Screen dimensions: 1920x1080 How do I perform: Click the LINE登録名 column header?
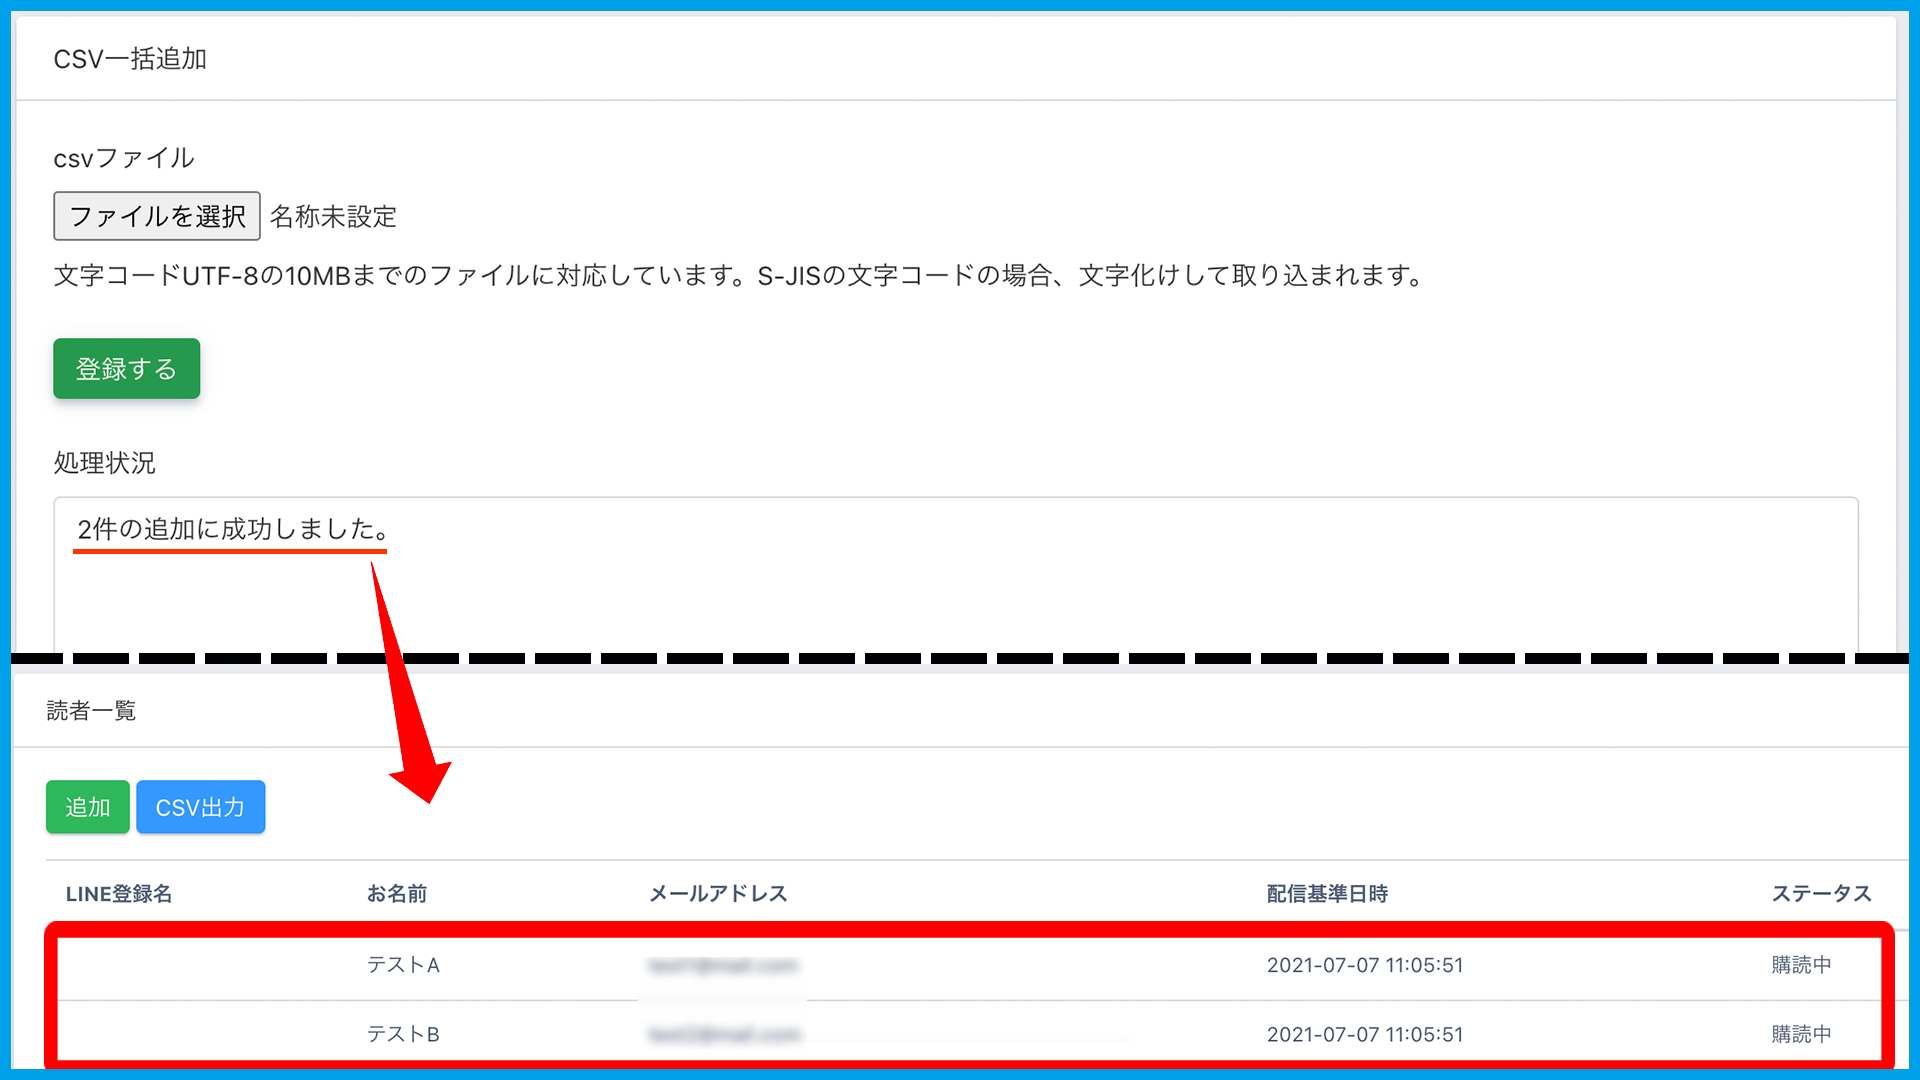119,894
